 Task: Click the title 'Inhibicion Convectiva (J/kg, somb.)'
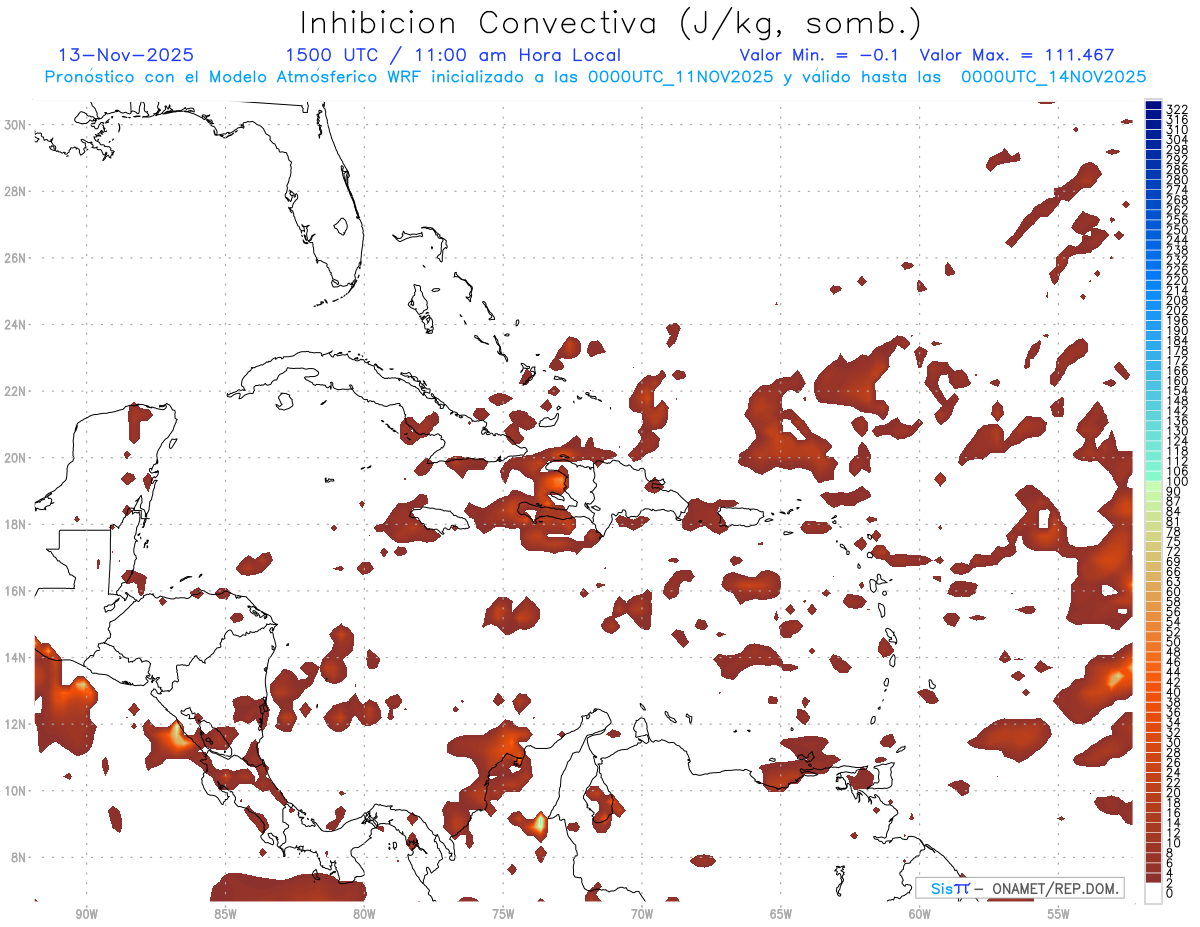pyautogui.click(x=610, y=24)
